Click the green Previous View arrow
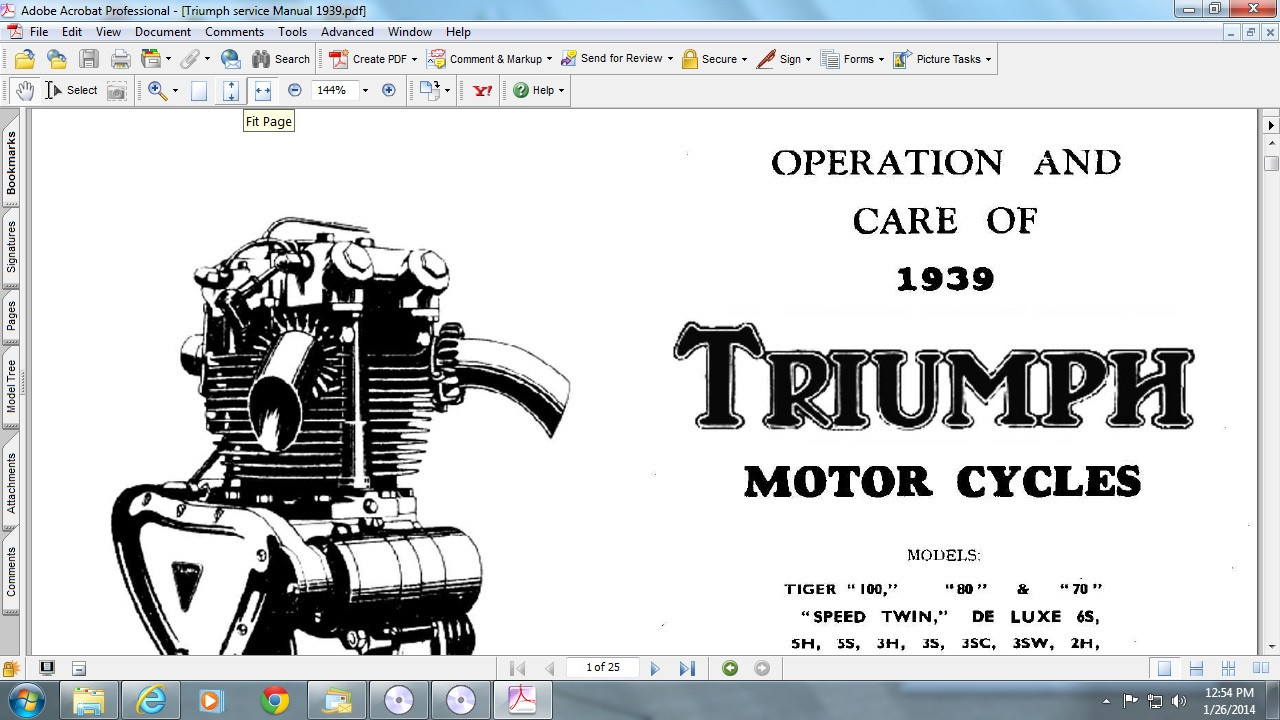The width and height of the screenshot is (1280, 720). point(730,668)
